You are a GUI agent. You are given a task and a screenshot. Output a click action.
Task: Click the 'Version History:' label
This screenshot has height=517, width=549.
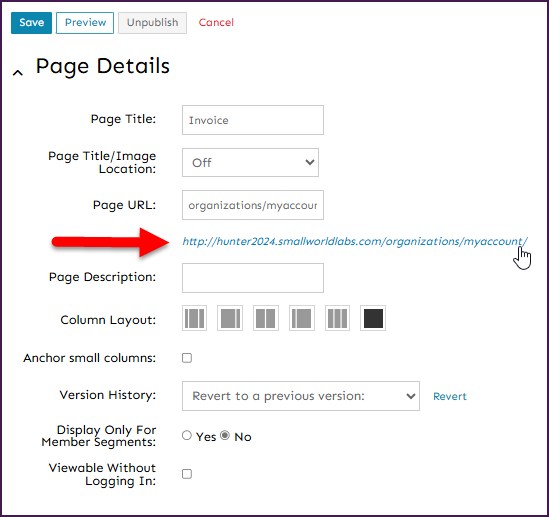(x=108, y=395)
